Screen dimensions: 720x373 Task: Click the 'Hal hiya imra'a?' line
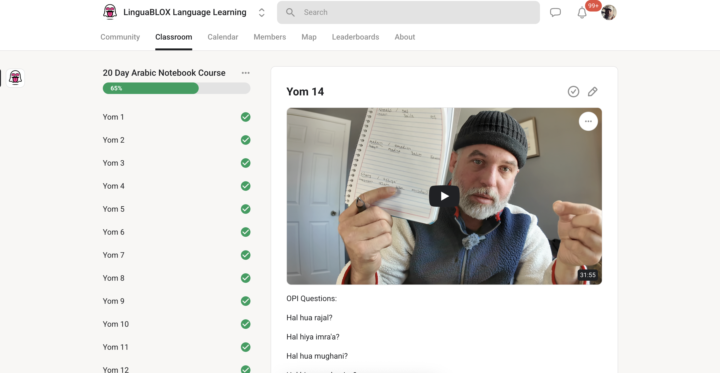pyautogui.click(x=313, y=337)
